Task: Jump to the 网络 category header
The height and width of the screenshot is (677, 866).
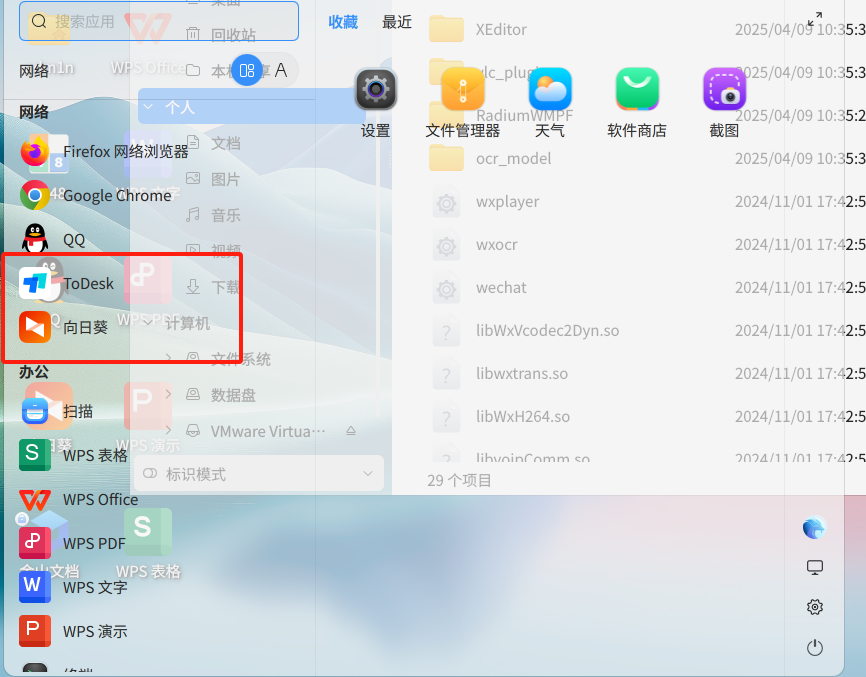Action: tap(34, 112)
